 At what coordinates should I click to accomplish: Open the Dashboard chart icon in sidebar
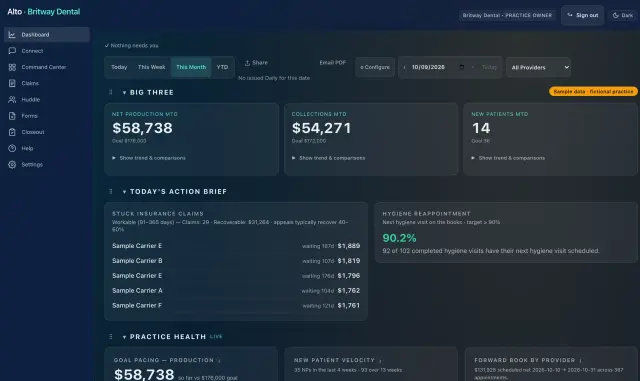pos(12,35)
